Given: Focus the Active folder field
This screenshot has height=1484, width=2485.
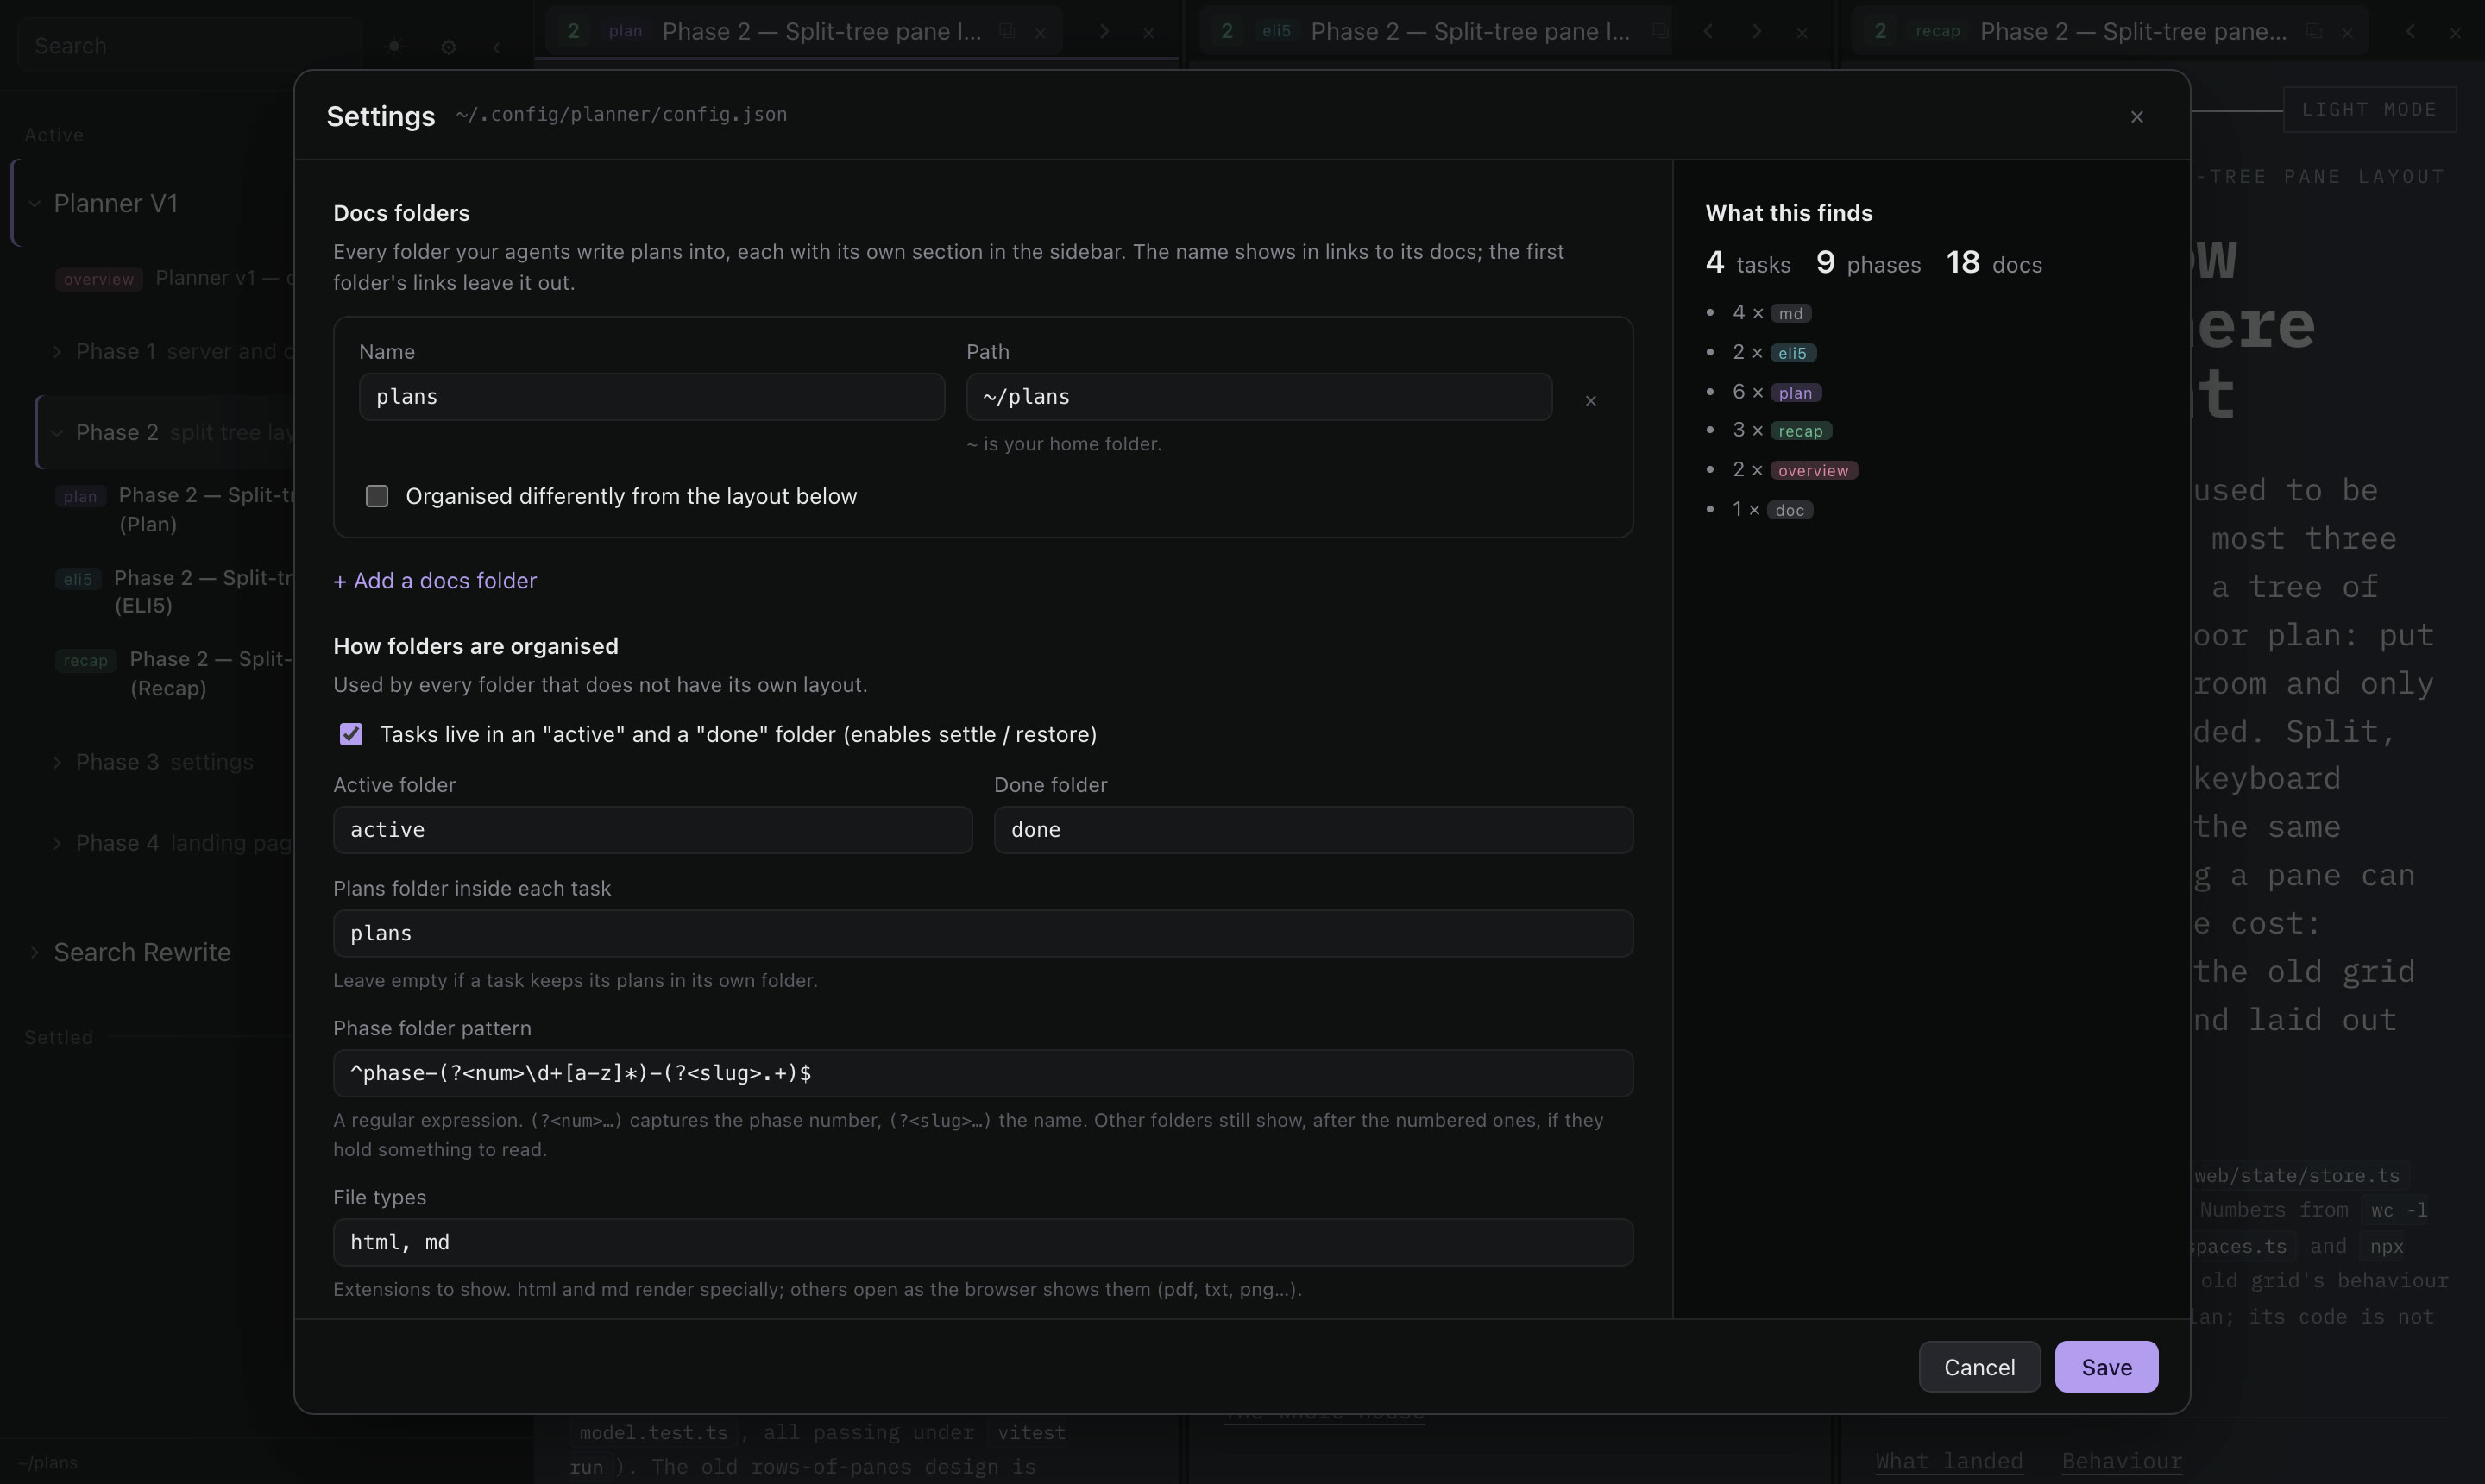Looking at the screenshot, I should pyautogui.click(x=652, y=830).
